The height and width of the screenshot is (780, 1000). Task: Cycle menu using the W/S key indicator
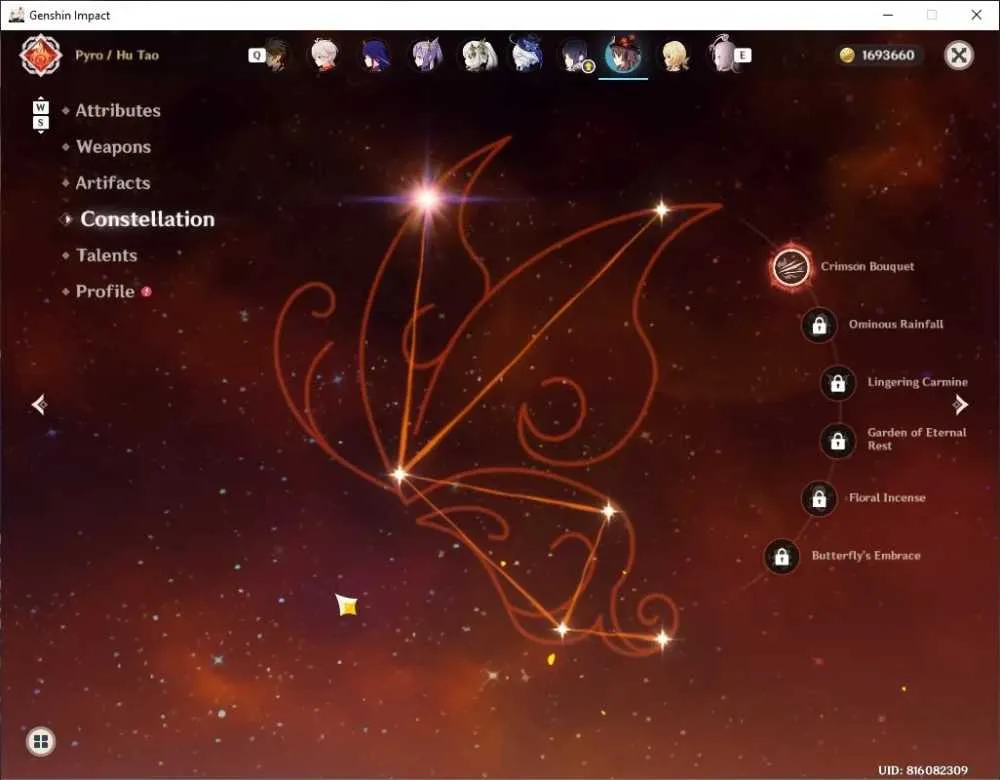click(x=40, y=115)
